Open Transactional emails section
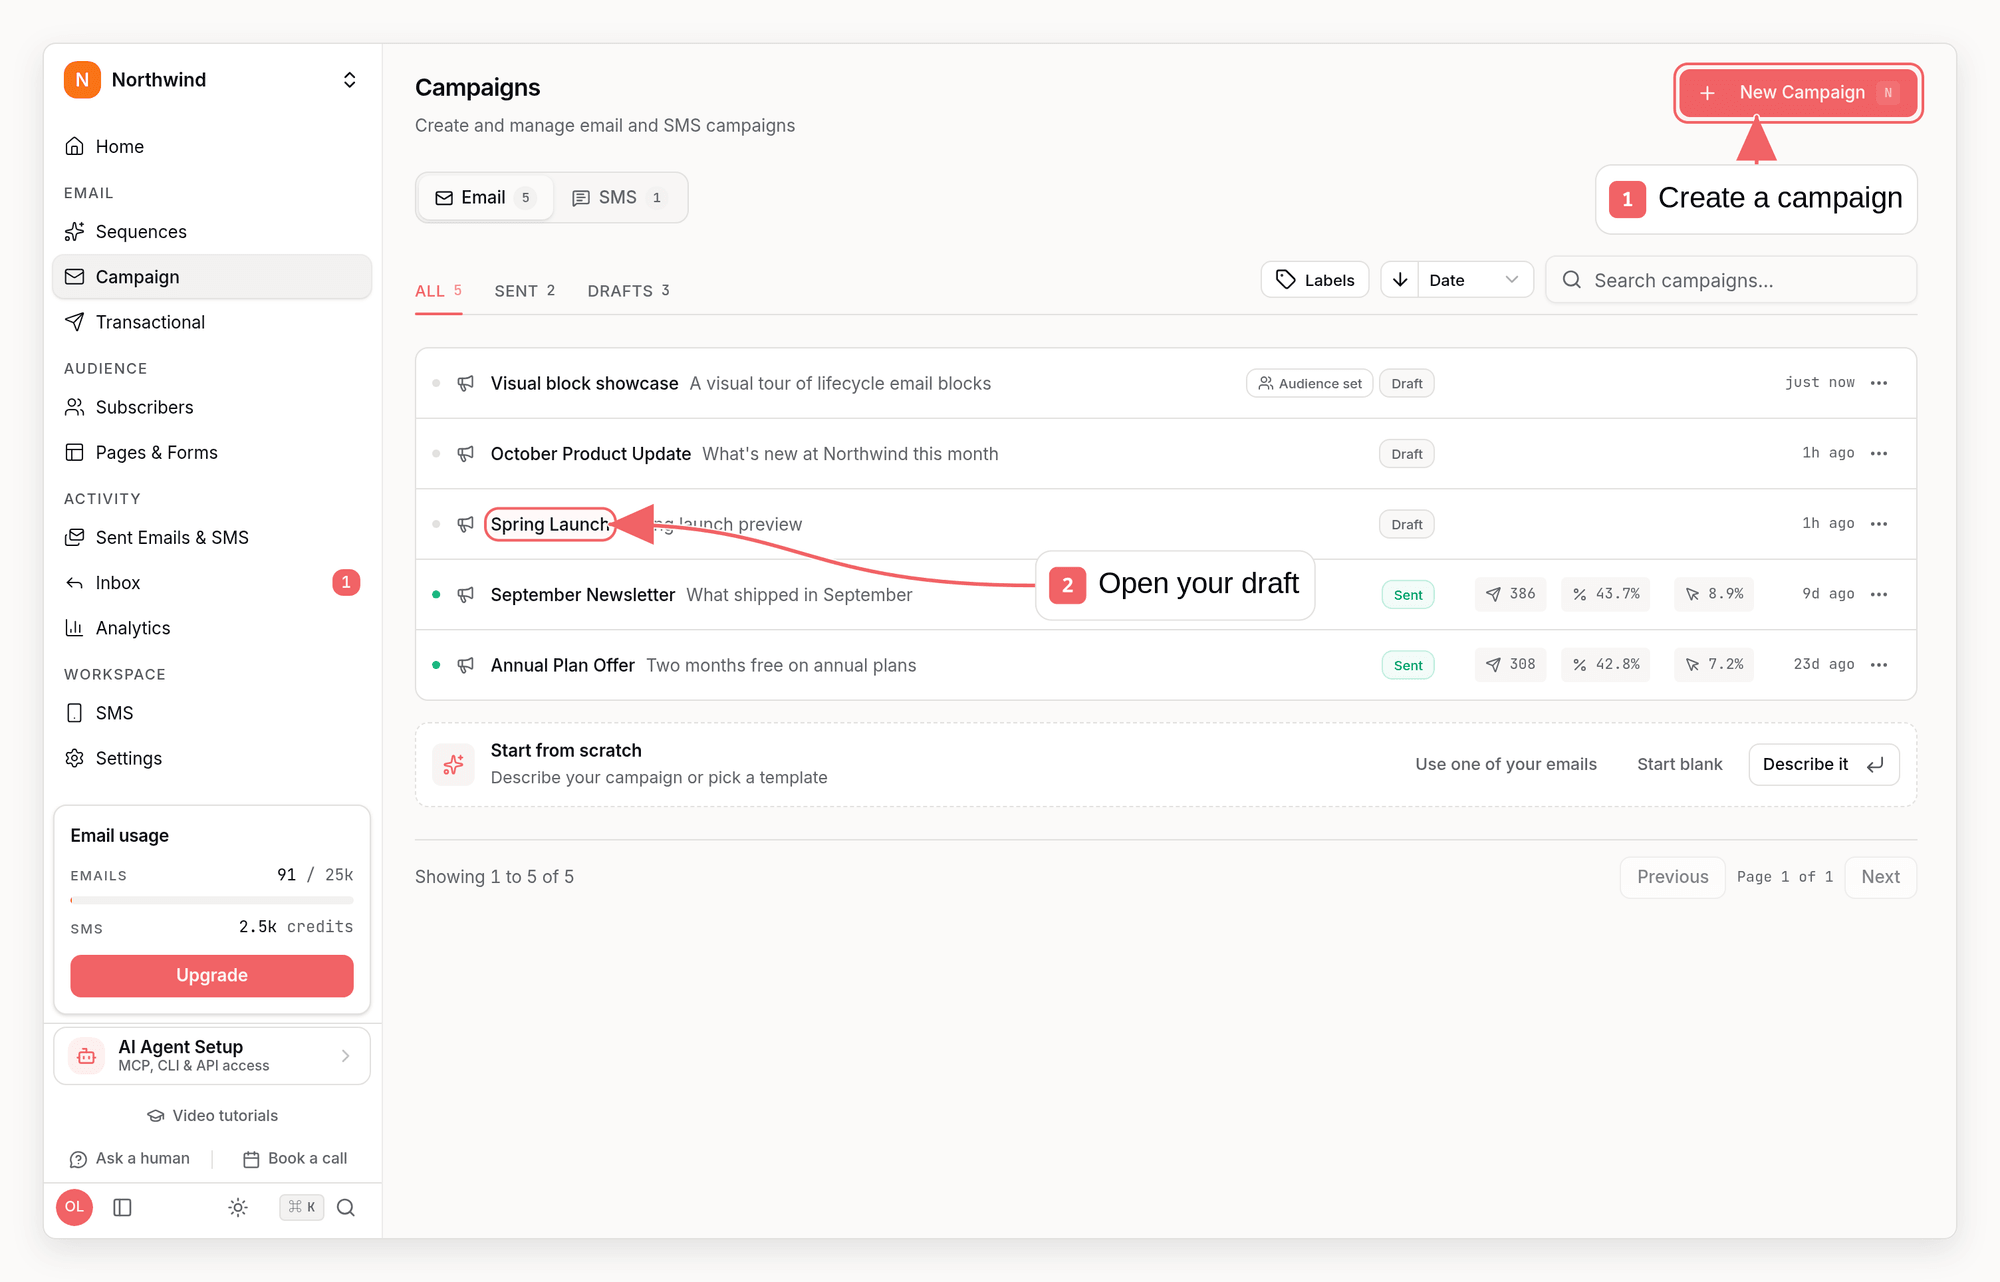Screen dimensions: 2000x1282 pos(211,322)
